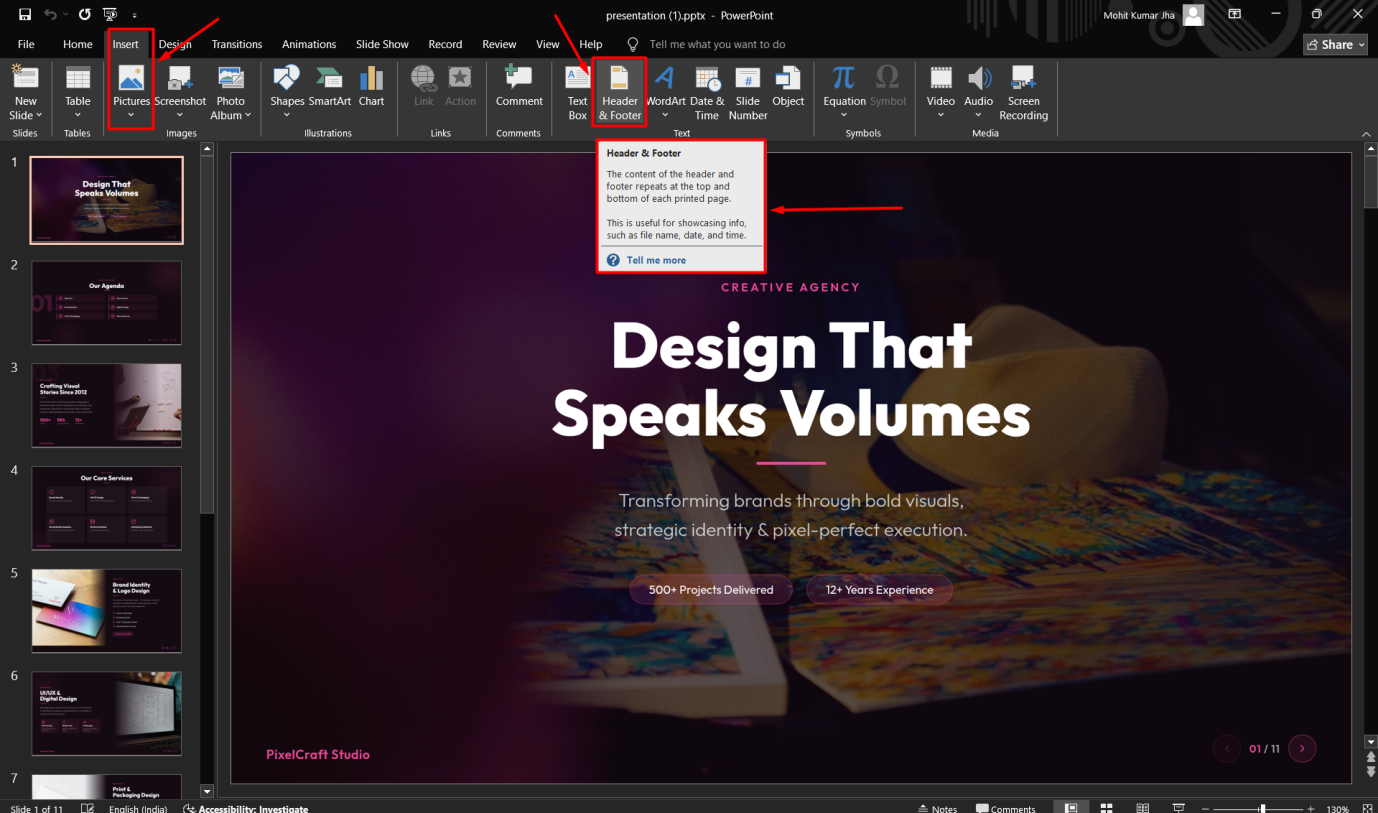Click the slide title Design That Speaks Volumes
The height and width of the screenshot is (813, 1378).
(x=791, y=381)
